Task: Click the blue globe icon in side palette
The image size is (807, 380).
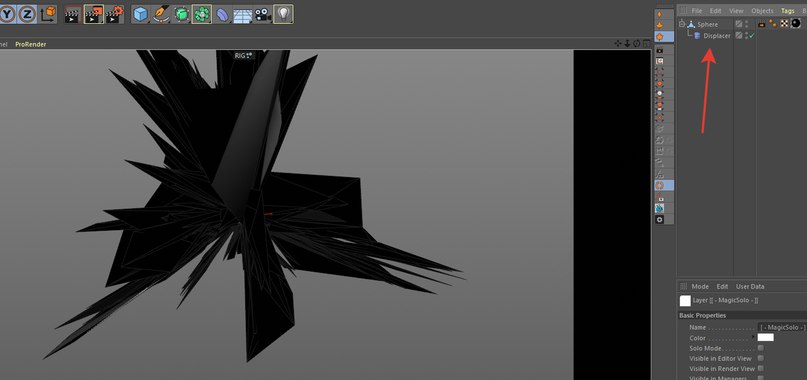Action: 659,208
